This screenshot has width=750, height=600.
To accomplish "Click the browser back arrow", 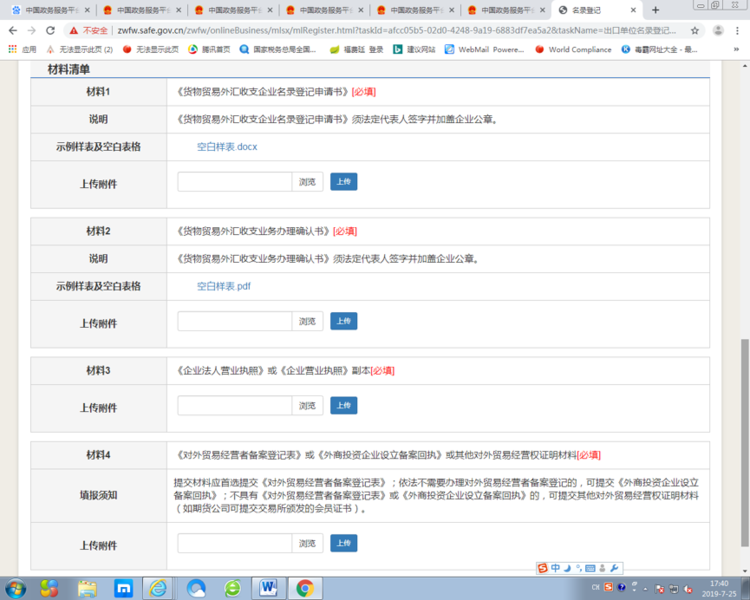I will click(12, 30).
